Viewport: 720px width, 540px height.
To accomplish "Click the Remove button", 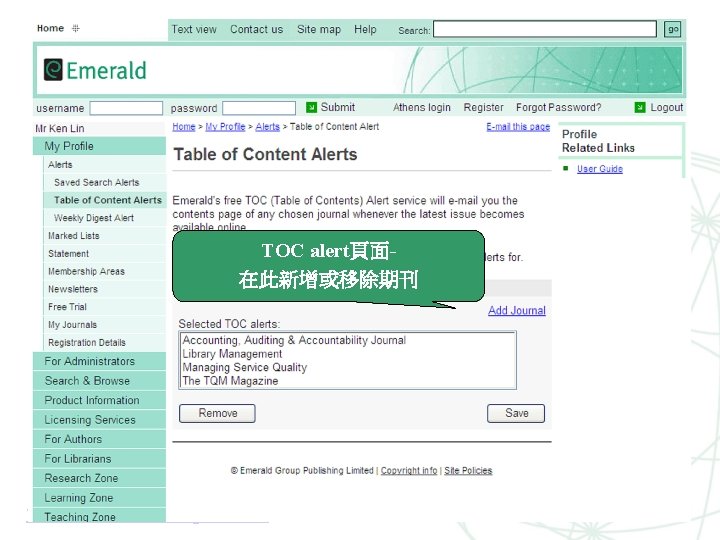I will coord(217,413).
